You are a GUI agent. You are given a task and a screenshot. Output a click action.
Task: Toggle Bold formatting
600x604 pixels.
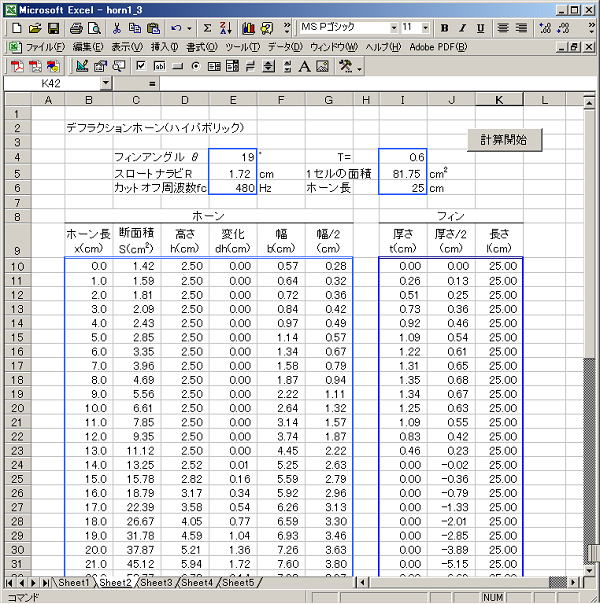[445, 28]
